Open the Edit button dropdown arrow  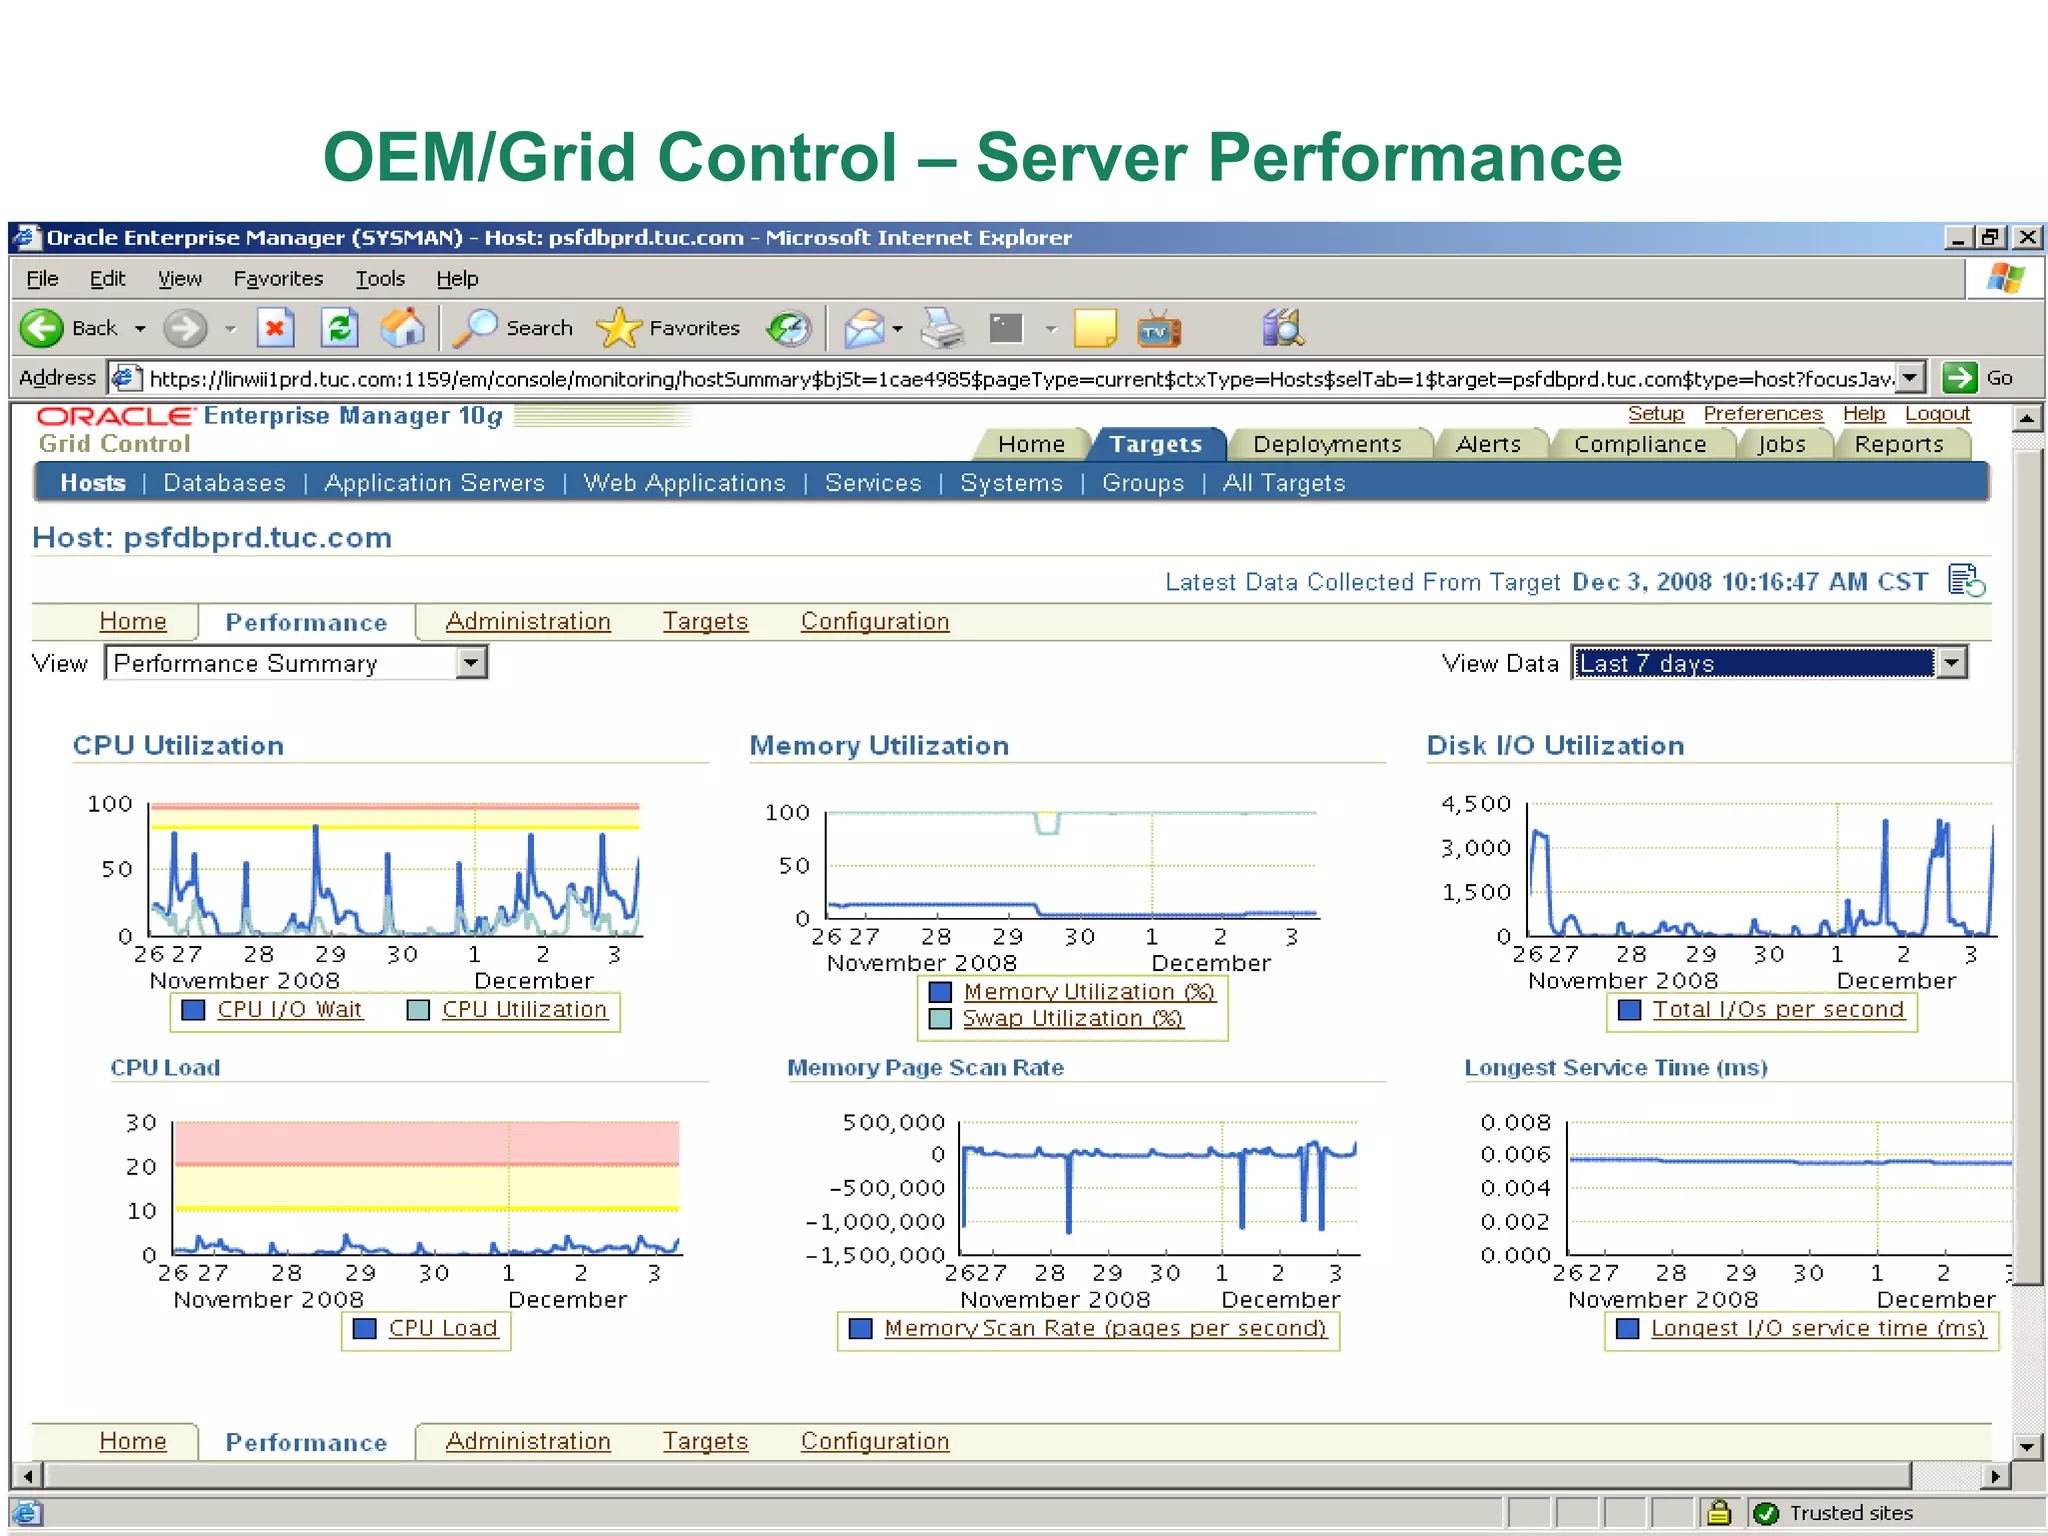(x=1050, y=329)
